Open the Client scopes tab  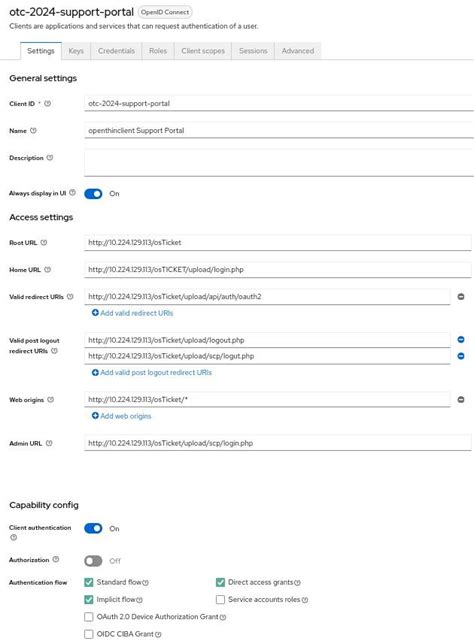coord(203,51)
